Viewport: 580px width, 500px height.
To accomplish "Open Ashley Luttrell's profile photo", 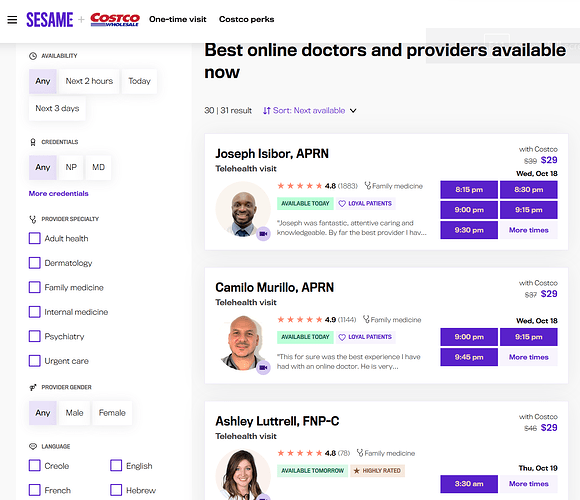I will [243, 474].
